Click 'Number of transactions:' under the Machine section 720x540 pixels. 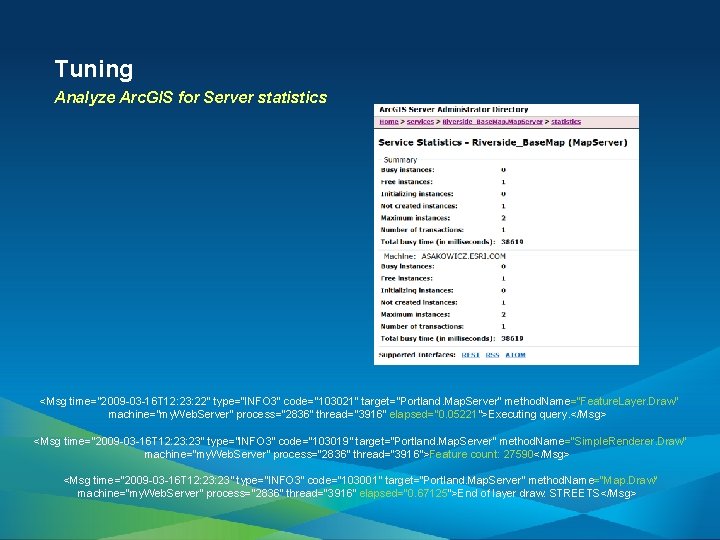pyautogui.click(x=422, y=326)
